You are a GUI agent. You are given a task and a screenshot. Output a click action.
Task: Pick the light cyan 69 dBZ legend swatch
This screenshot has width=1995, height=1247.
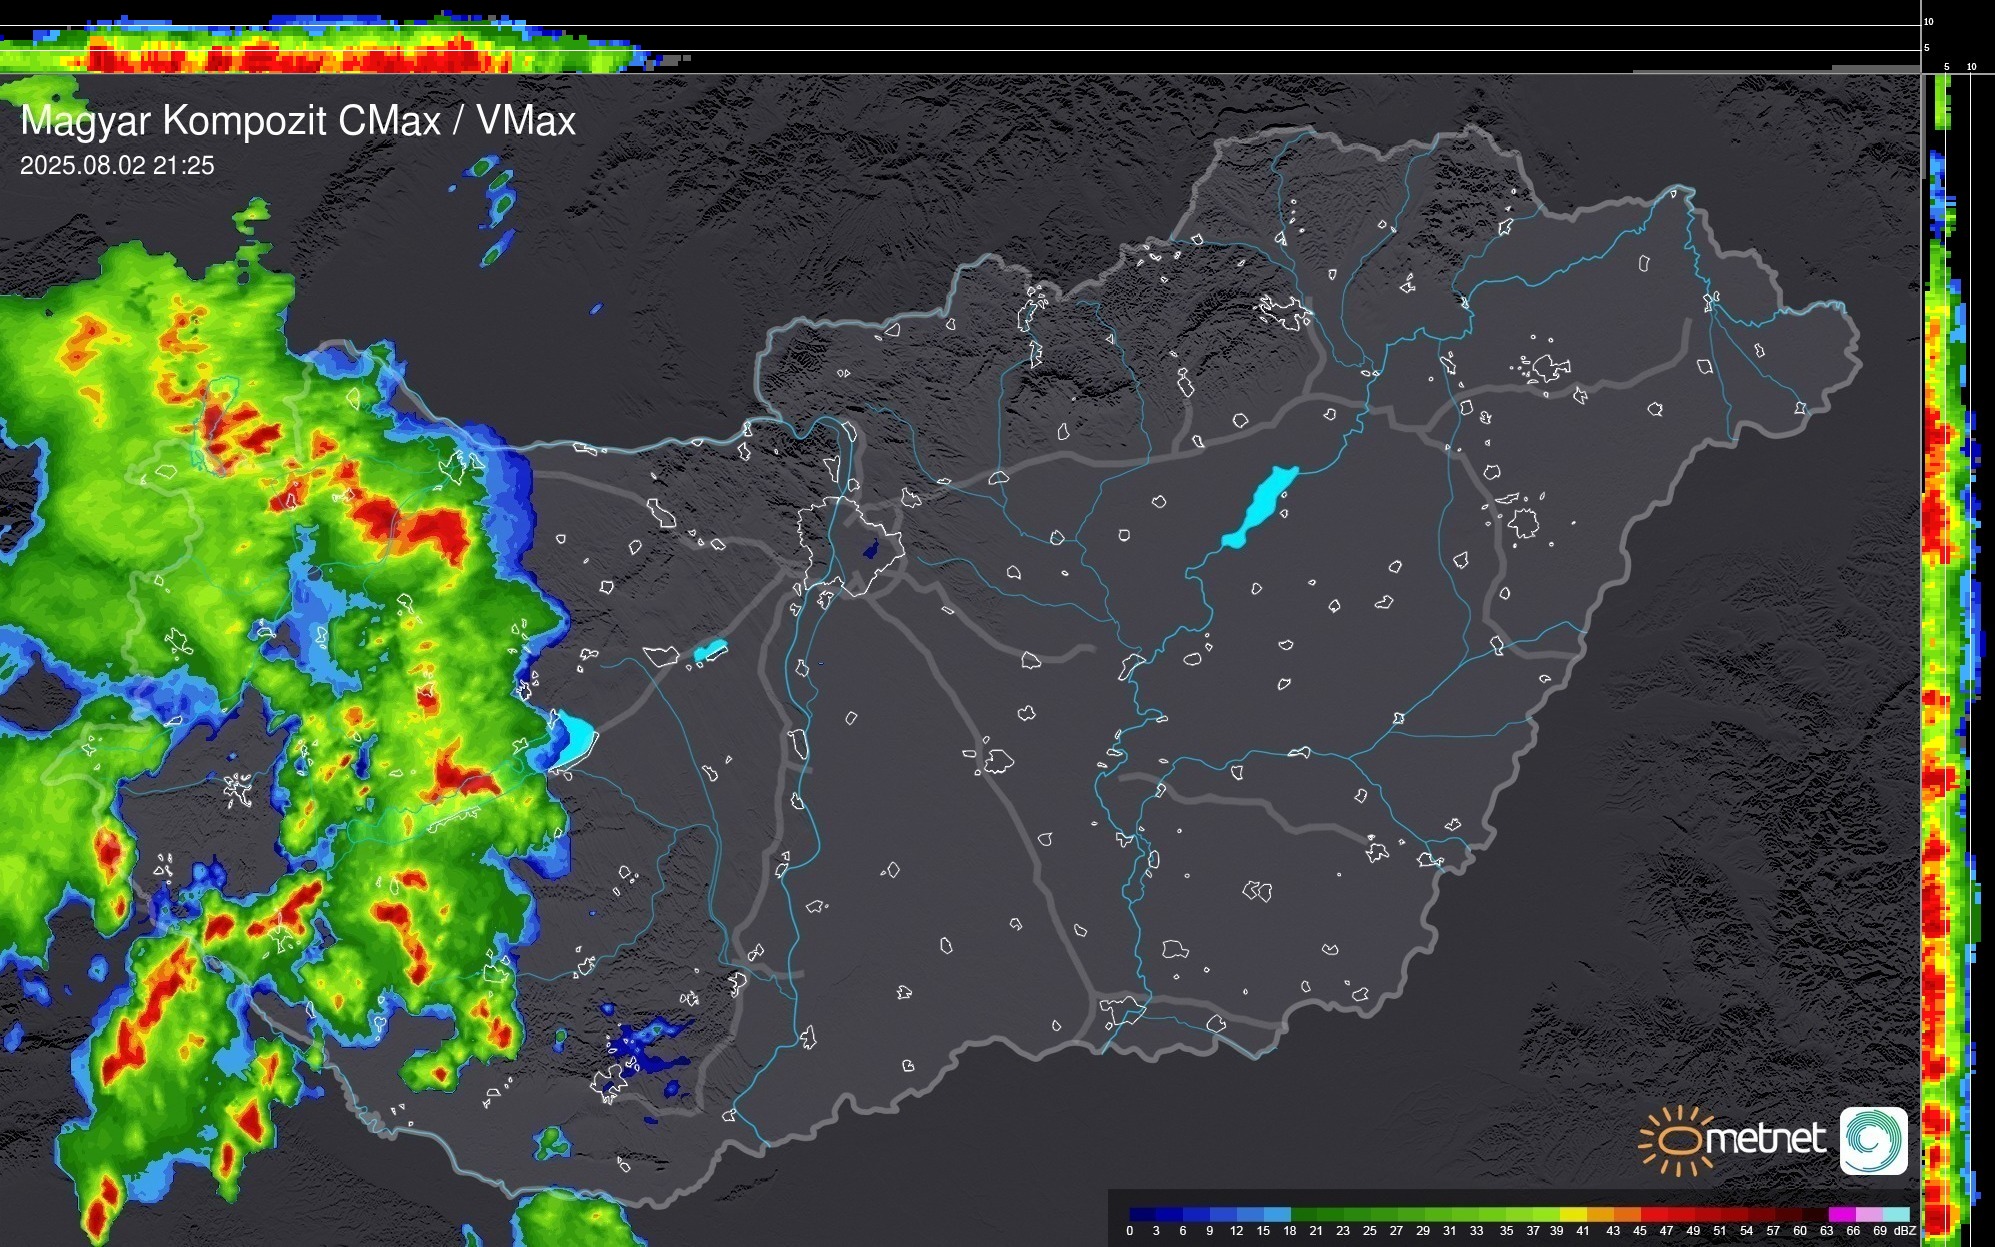[1895, 1214]
